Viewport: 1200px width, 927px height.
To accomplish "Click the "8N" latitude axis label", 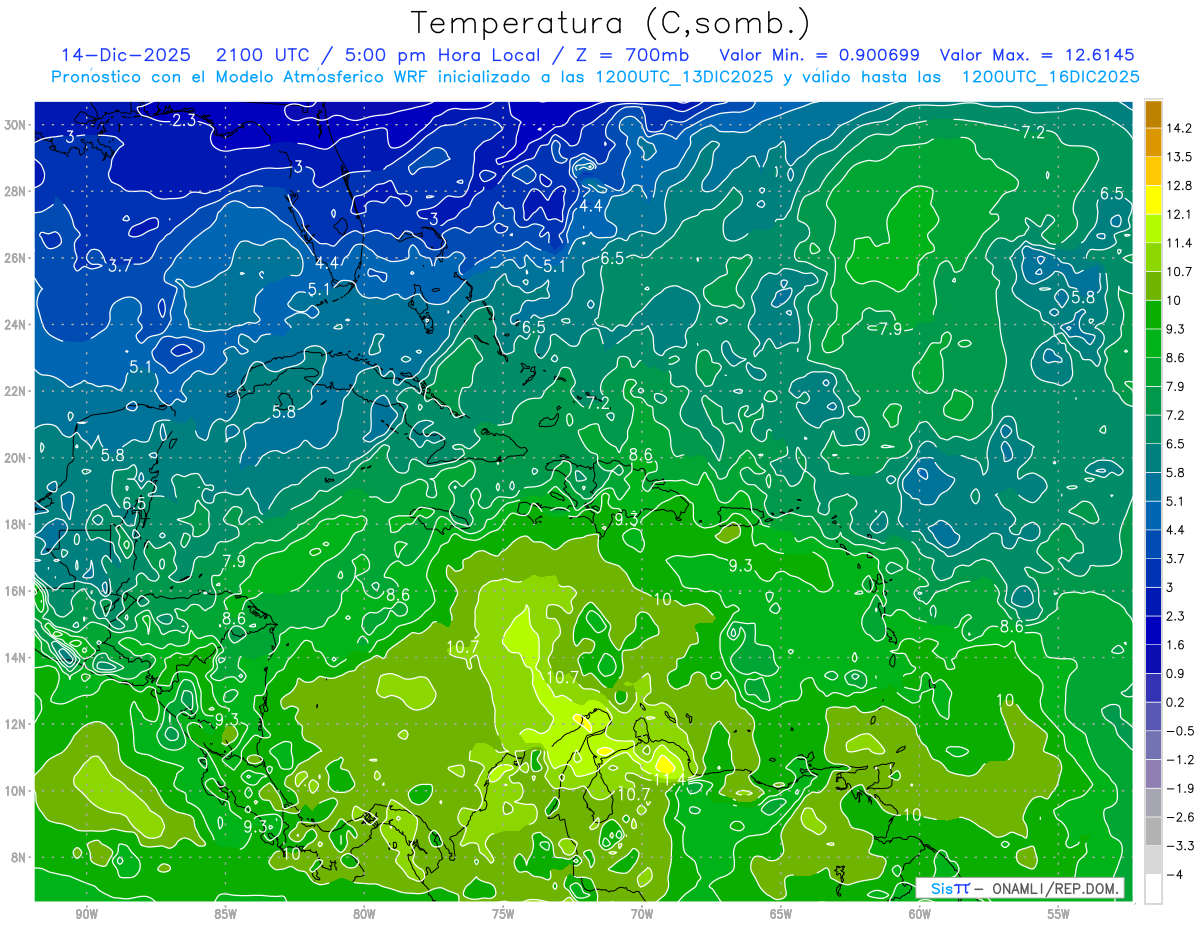I will pos(20,858).
